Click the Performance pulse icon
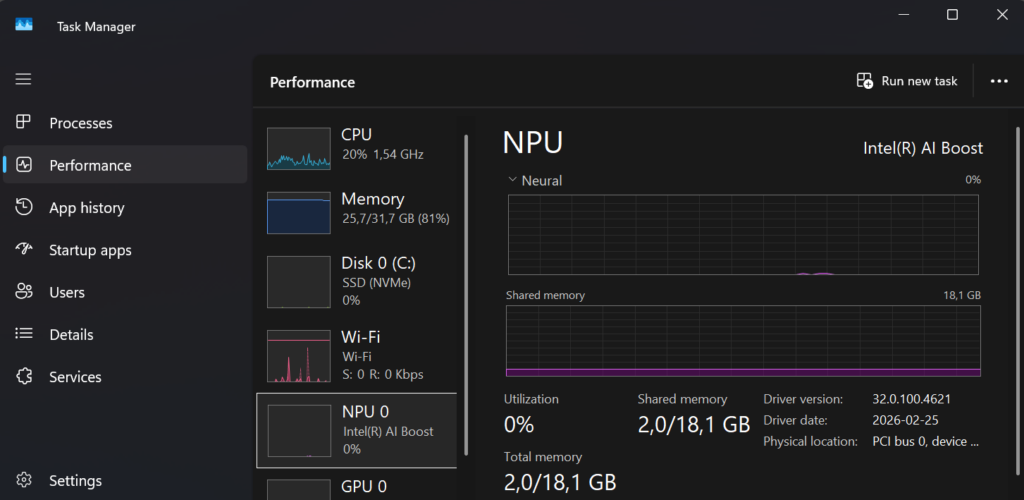The height and width of the screenshot is (500, 1024). (x=24, y=165)
